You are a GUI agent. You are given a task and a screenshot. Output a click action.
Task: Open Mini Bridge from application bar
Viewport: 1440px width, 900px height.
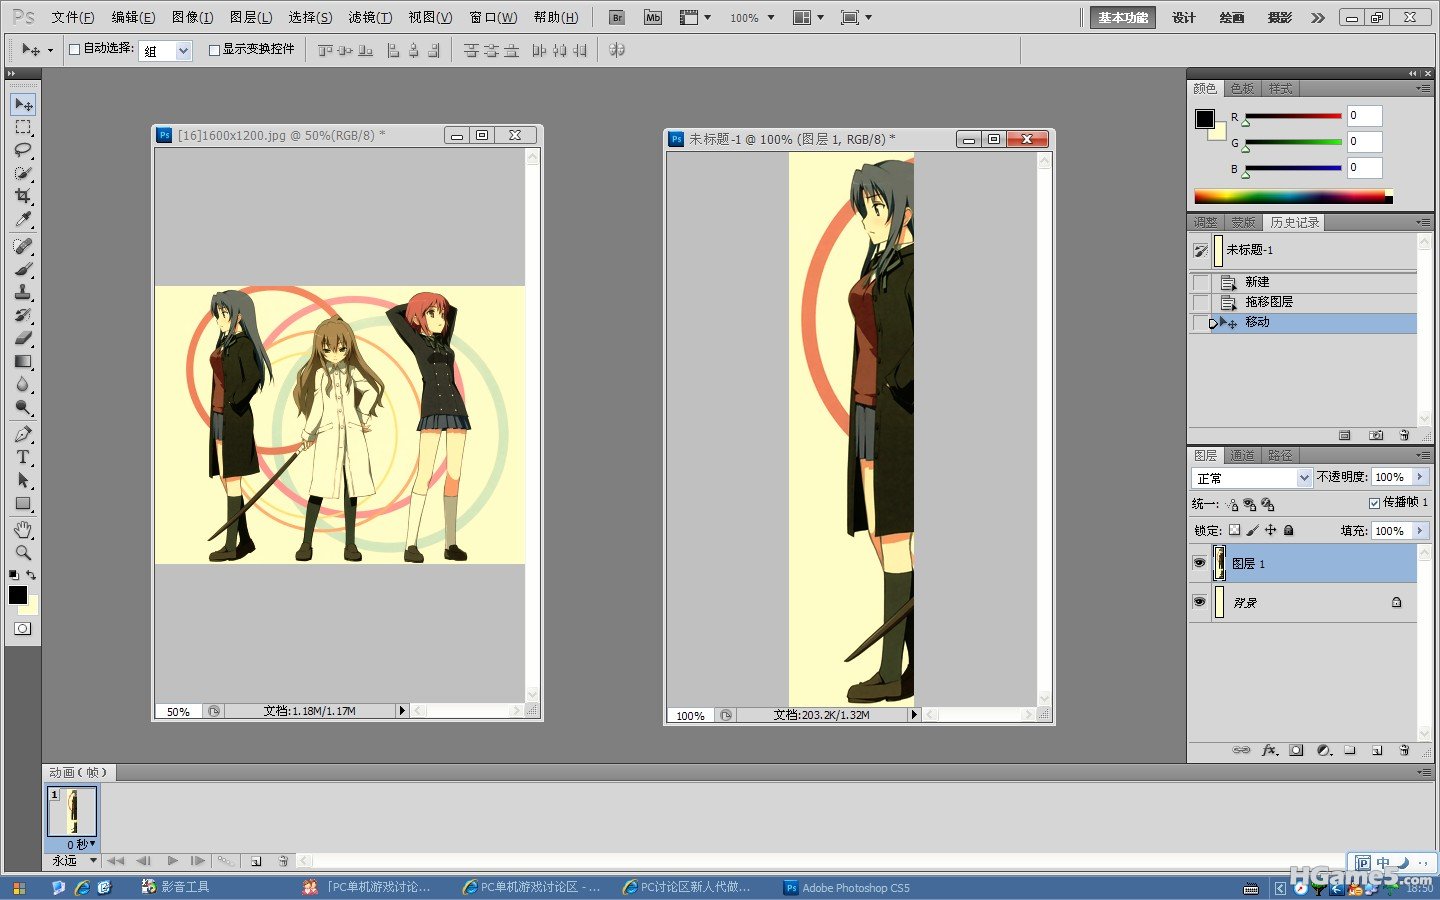pyautogui.click(x=653, y=17)
